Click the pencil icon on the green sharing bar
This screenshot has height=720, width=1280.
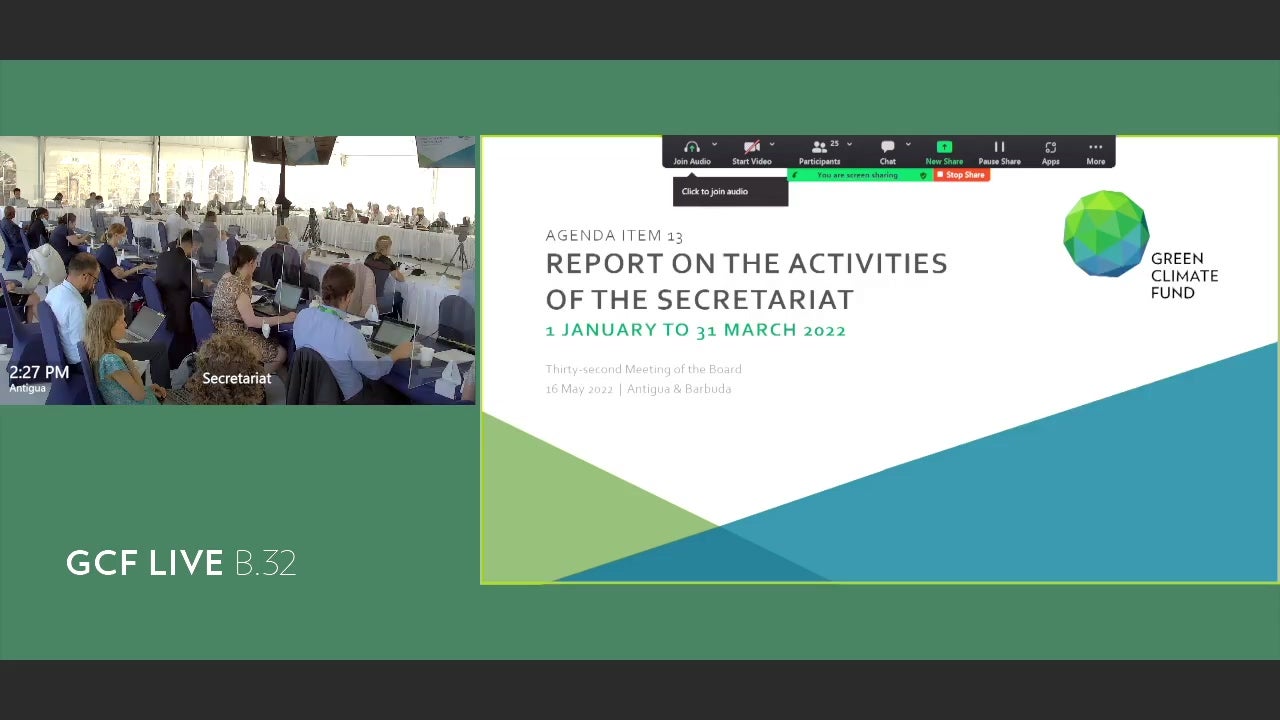tap(795, 175)
